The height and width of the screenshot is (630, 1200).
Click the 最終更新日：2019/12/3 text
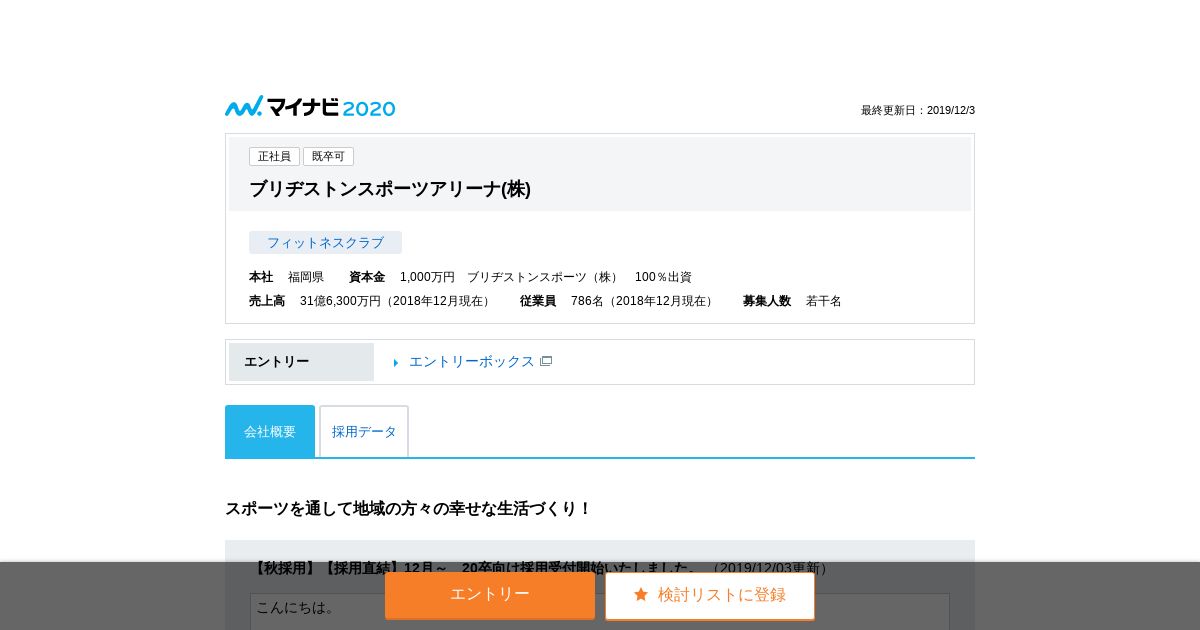[x=918, y=110]
